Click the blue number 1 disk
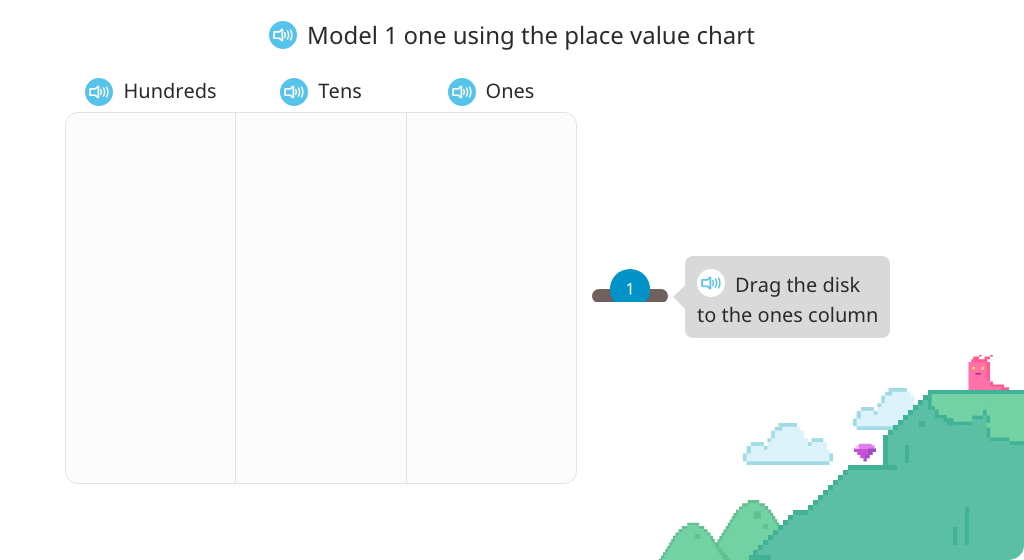 point(630,287)
